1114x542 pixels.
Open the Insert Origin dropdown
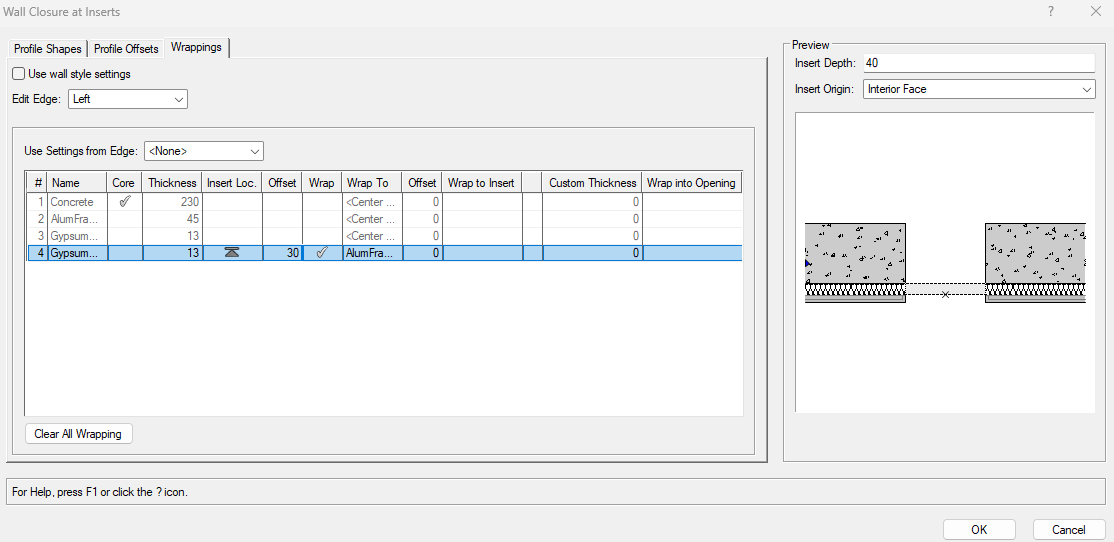pos(979,89)
